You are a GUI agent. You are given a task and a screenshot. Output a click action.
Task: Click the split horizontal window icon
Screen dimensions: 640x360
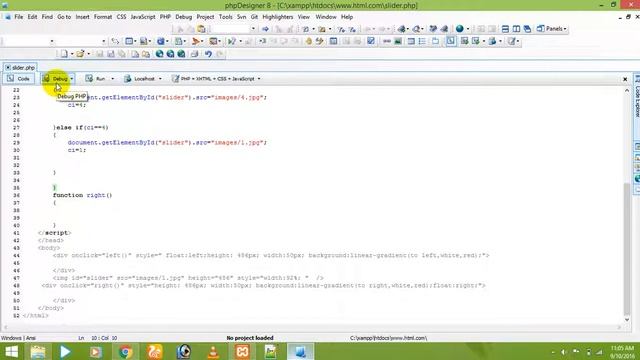pos(505,29)
